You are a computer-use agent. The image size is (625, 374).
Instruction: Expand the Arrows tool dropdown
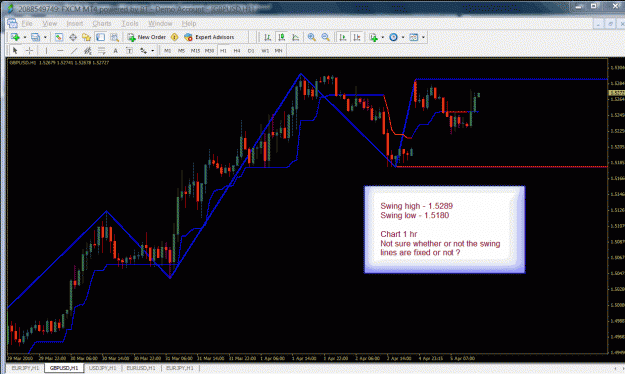point(153,51)
